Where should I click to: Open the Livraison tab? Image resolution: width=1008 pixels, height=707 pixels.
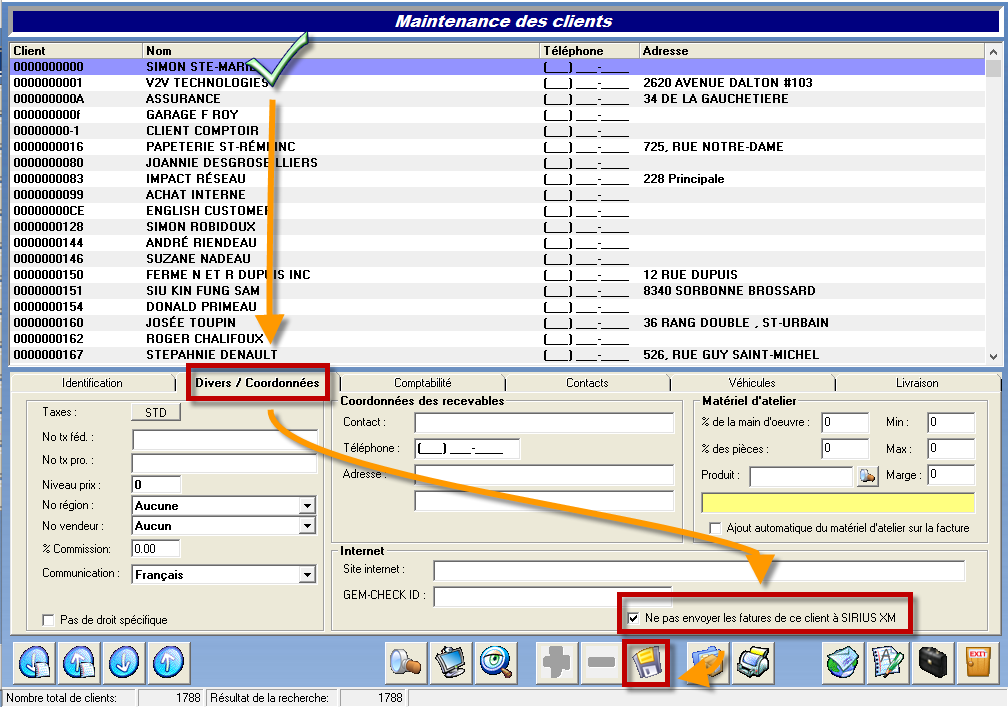click(x=917, y=383)
